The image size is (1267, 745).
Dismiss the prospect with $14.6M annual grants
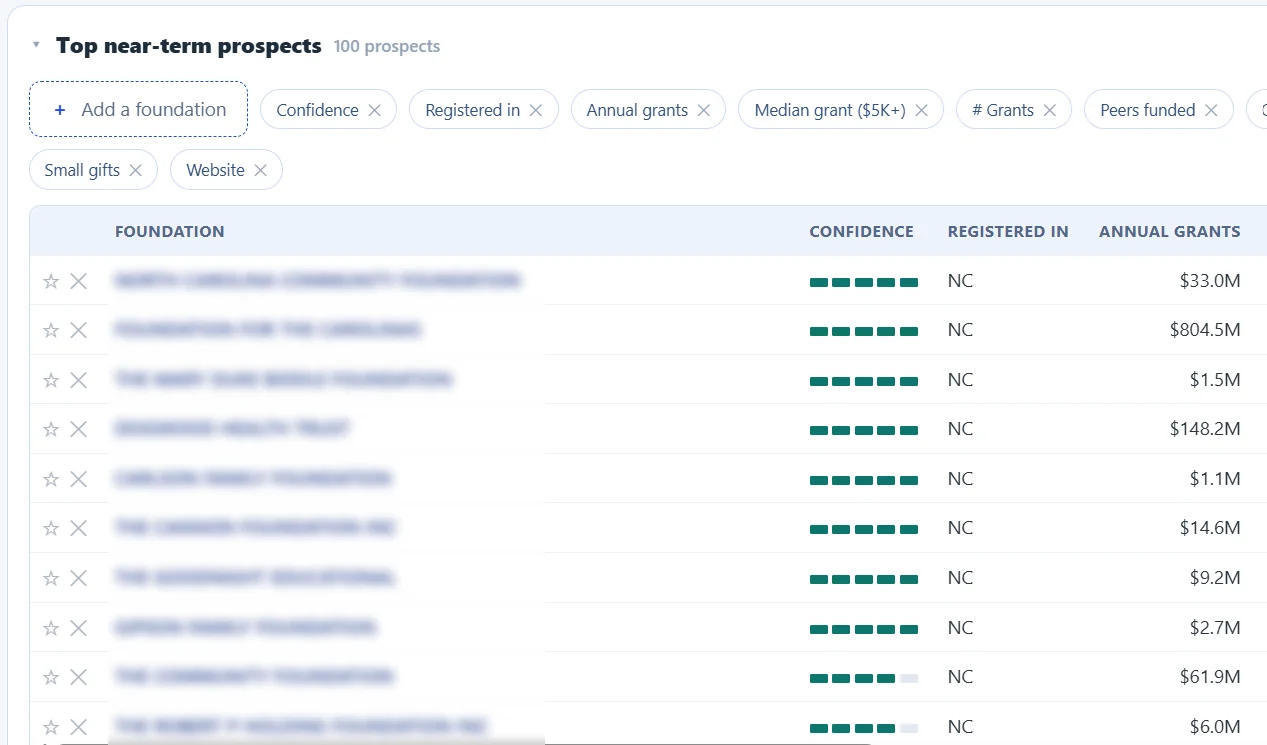click(79, 528)
